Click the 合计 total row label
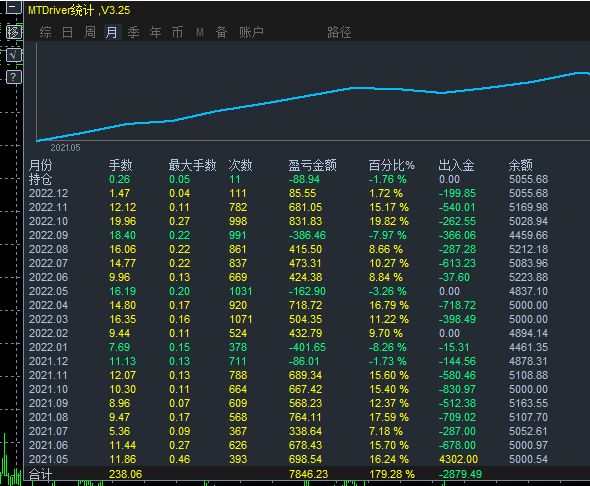The height and width of the screenshot is (486, 590). [x=40, y=474]
